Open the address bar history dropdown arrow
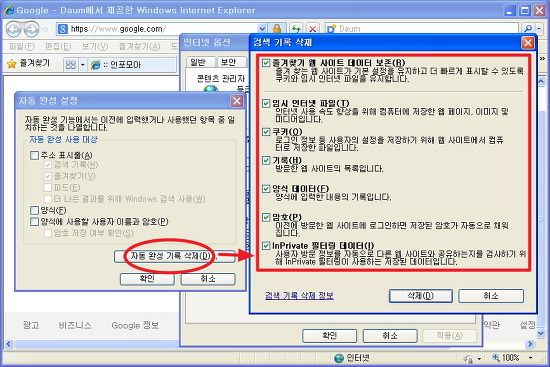The width and height of the screenshot is (550, 367). click(x=262, y=29)
